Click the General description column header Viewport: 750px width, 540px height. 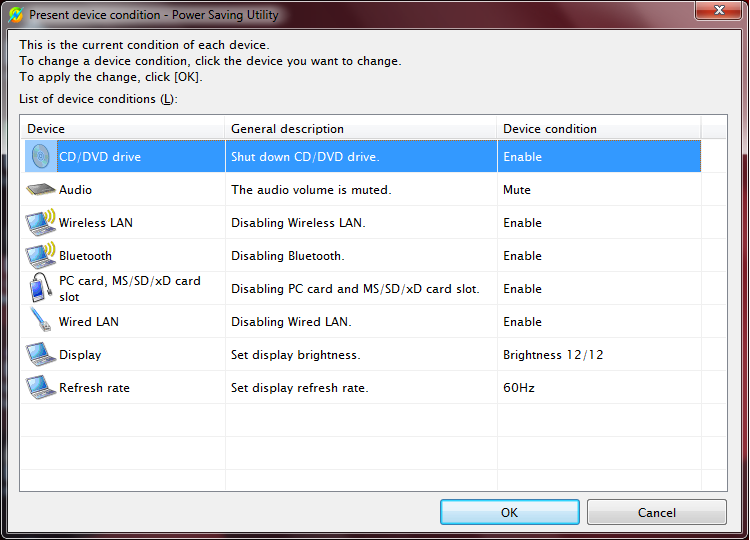[x=361, y=129]
